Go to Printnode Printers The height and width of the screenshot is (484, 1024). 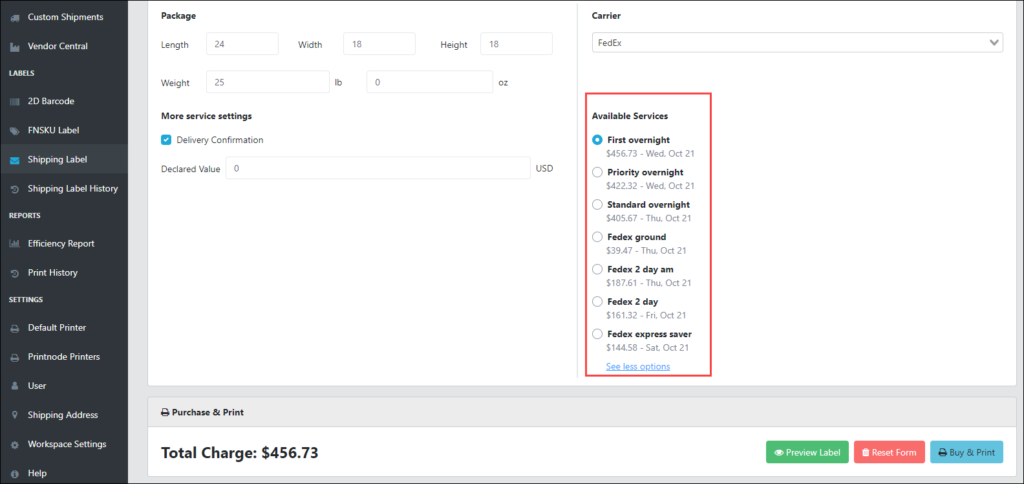(64, 357)
